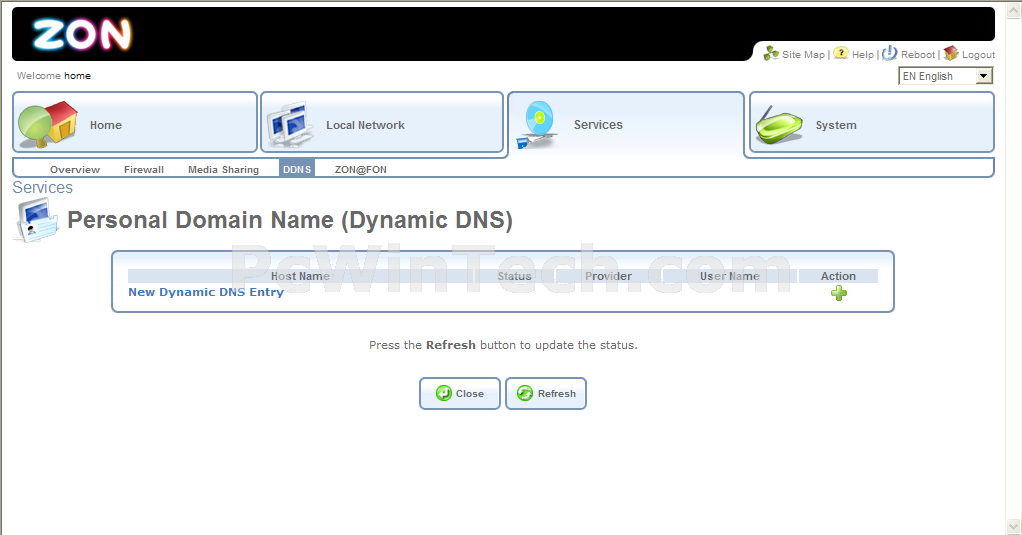The image size is (1022, 535).
Task: Click the System router icon
Action: [x=779, y=125]
